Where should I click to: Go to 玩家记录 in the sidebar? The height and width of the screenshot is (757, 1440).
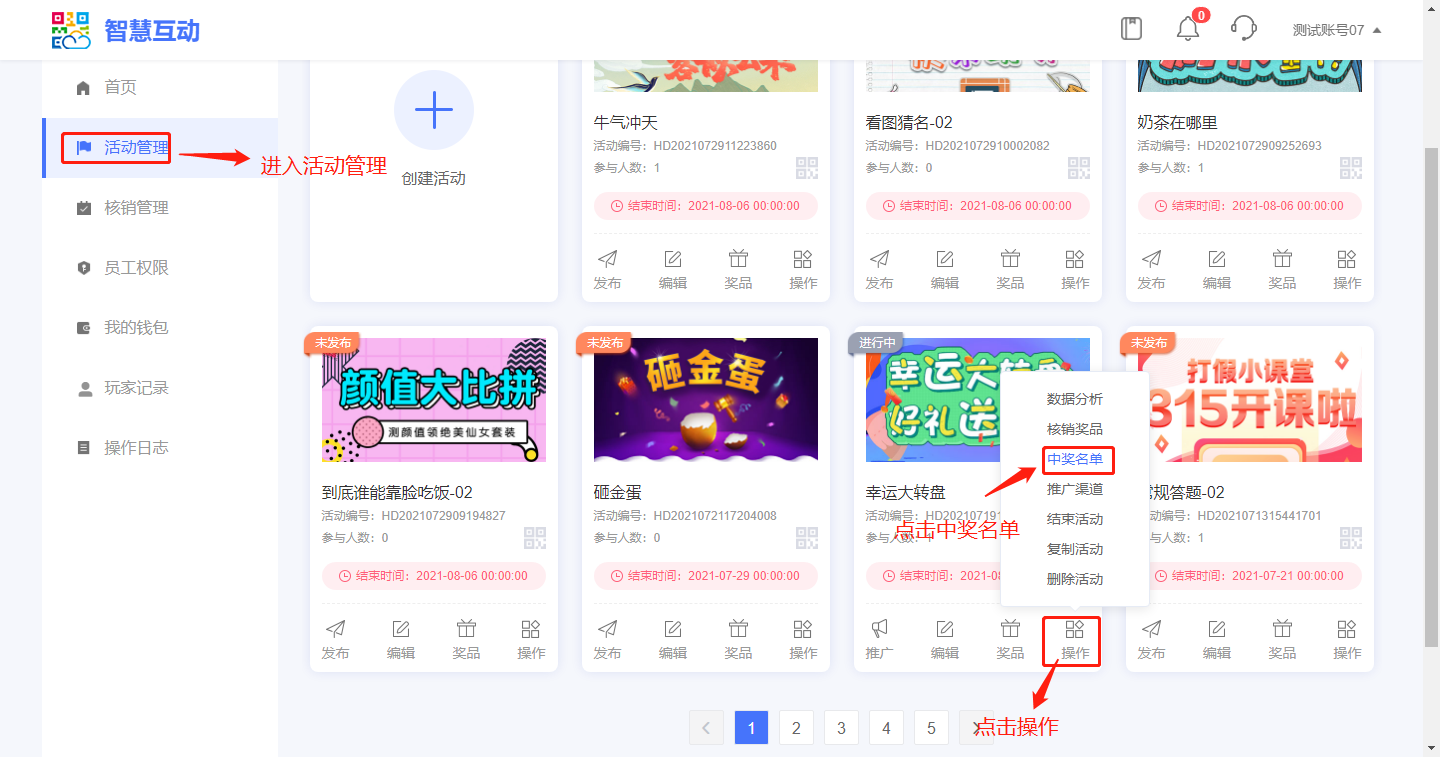pyautogui.click(x=136, y=388)
